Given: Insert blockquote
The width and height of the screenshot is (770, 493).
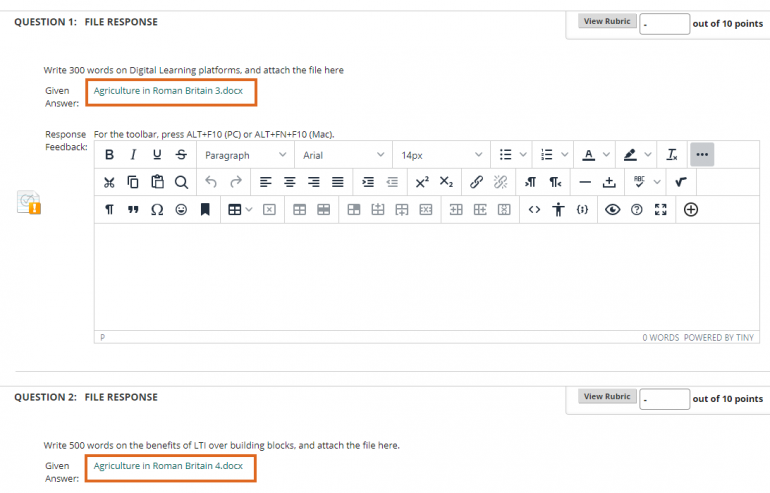Looking at the screenshot, I should tap(133, 210).
